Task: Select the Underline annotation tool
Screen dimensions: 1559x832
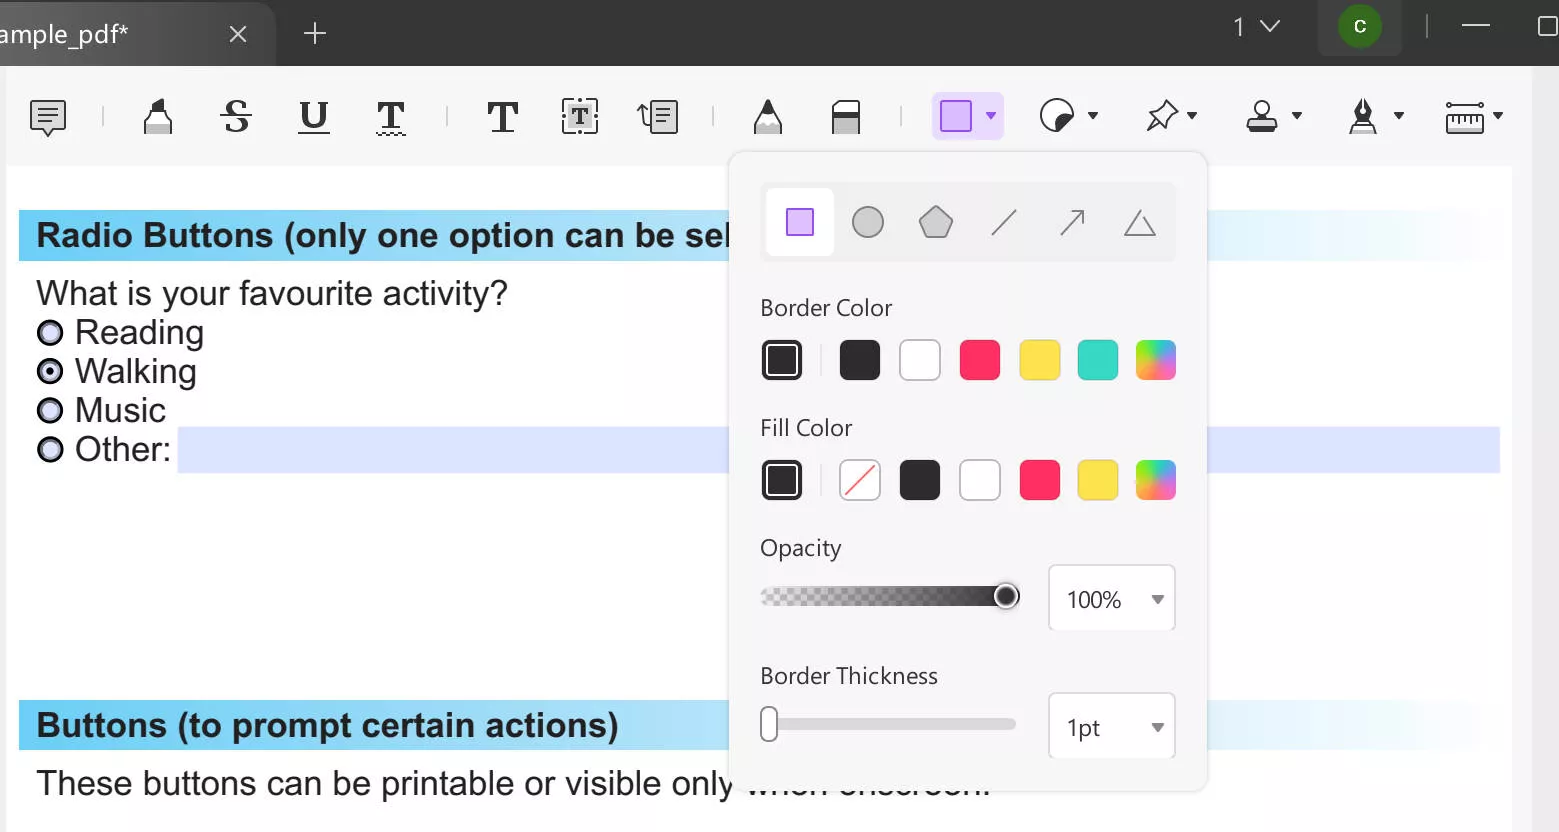Action: pos(313,117)
